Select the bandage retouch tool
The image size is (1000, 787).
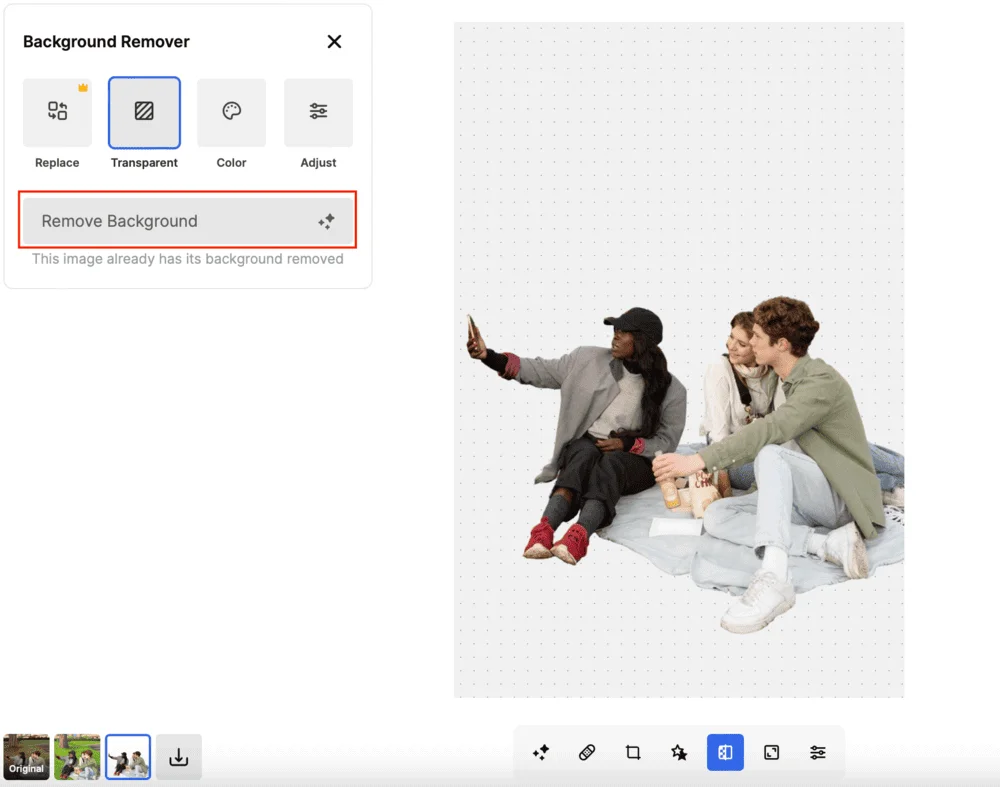pyautogui.click(x=587, y=752)
